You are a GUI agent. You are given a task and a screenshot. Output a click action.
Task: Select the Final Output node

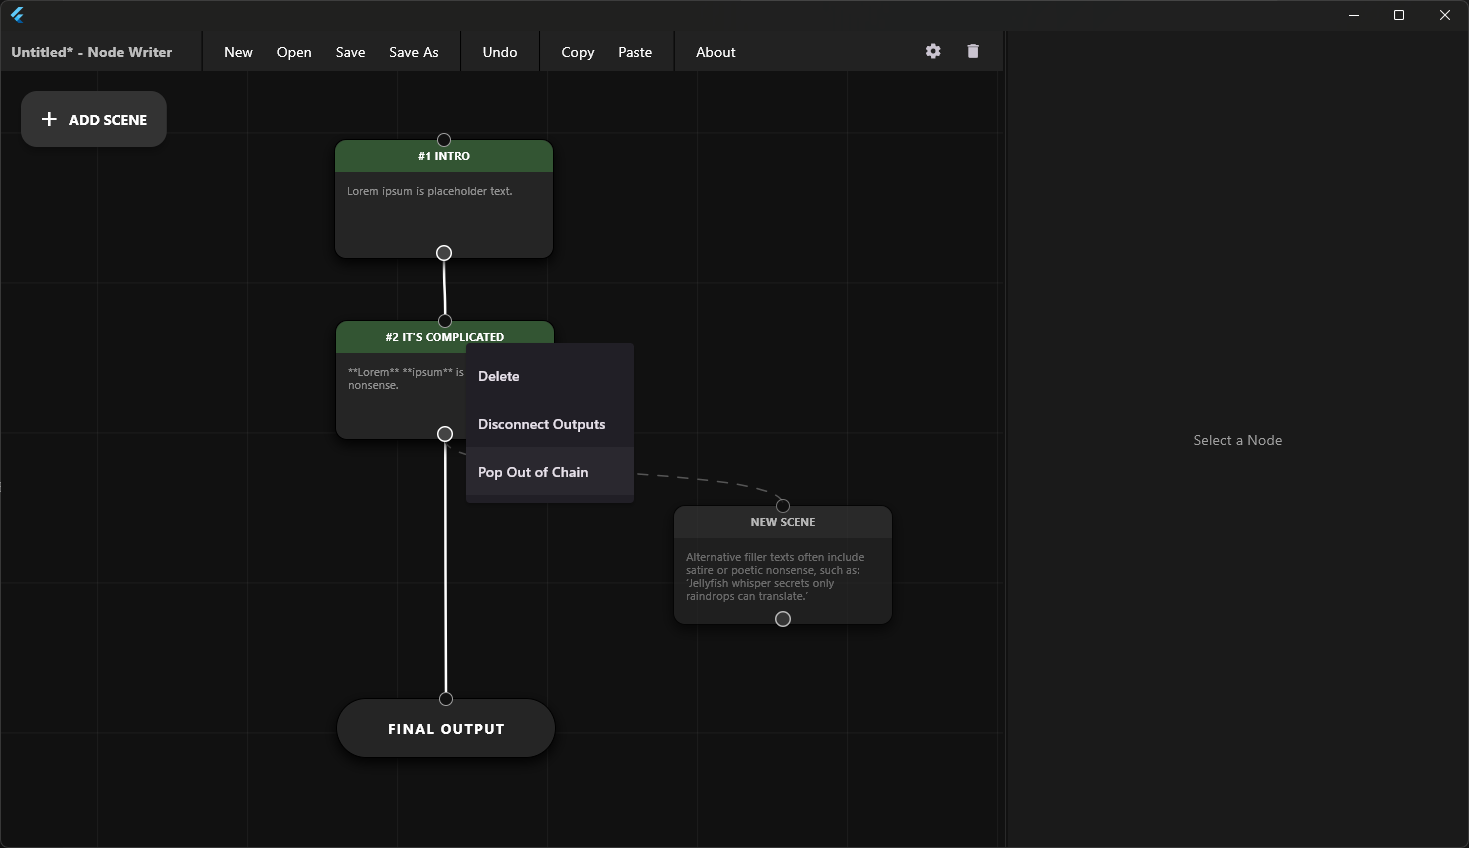[x=446, y=730]
